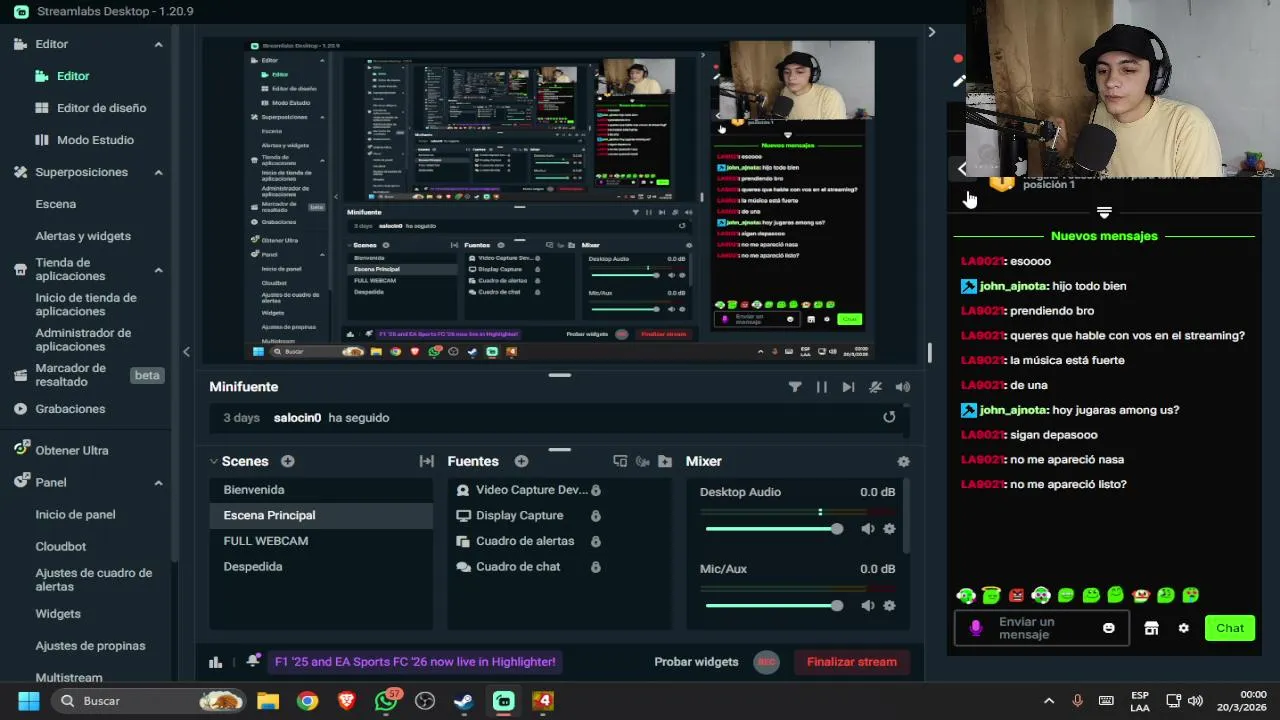
Task: Expand the Scenes collection dropdown
Action: pyautogui.click(x=214, y=461)
